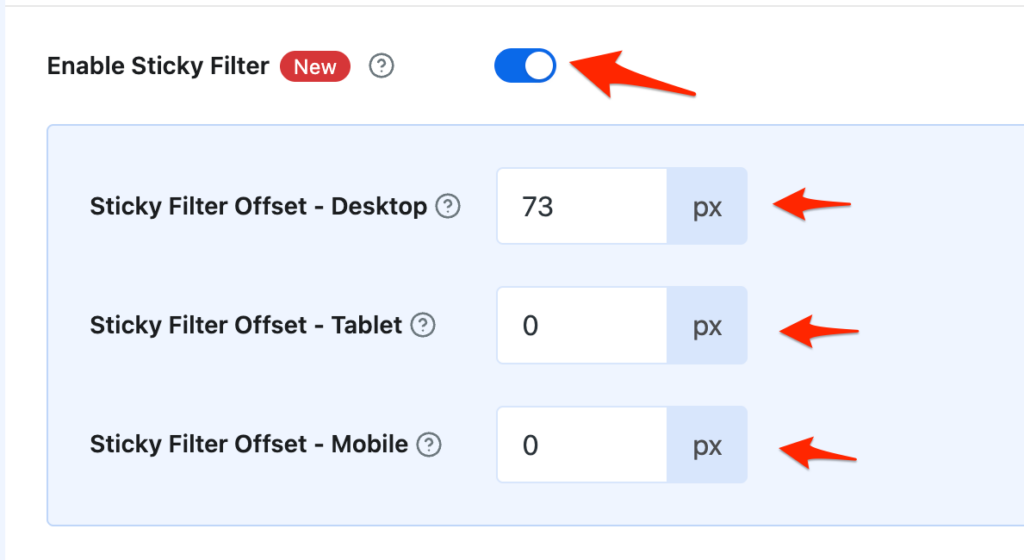Select the Sticky Filter Offset - Tablet label
This screenshot has height=560, width=1024.
[246, 325]
